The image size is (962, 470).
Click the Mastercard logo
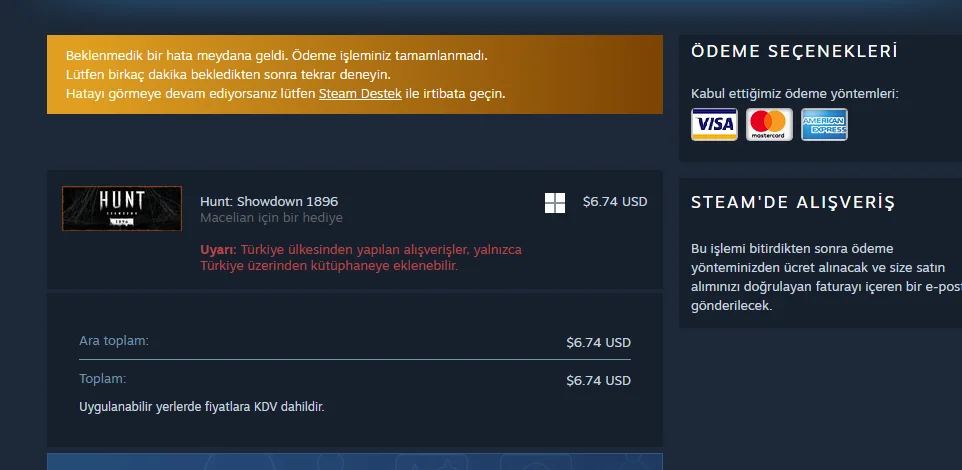click(x=769, y=125)
